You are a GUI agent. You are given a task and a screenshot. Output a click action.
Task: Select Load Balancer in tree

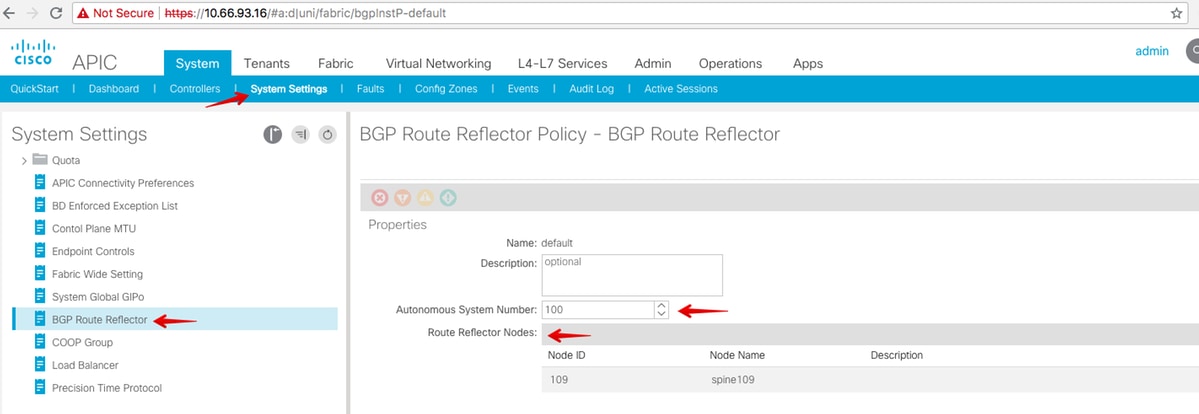[85, 365]
